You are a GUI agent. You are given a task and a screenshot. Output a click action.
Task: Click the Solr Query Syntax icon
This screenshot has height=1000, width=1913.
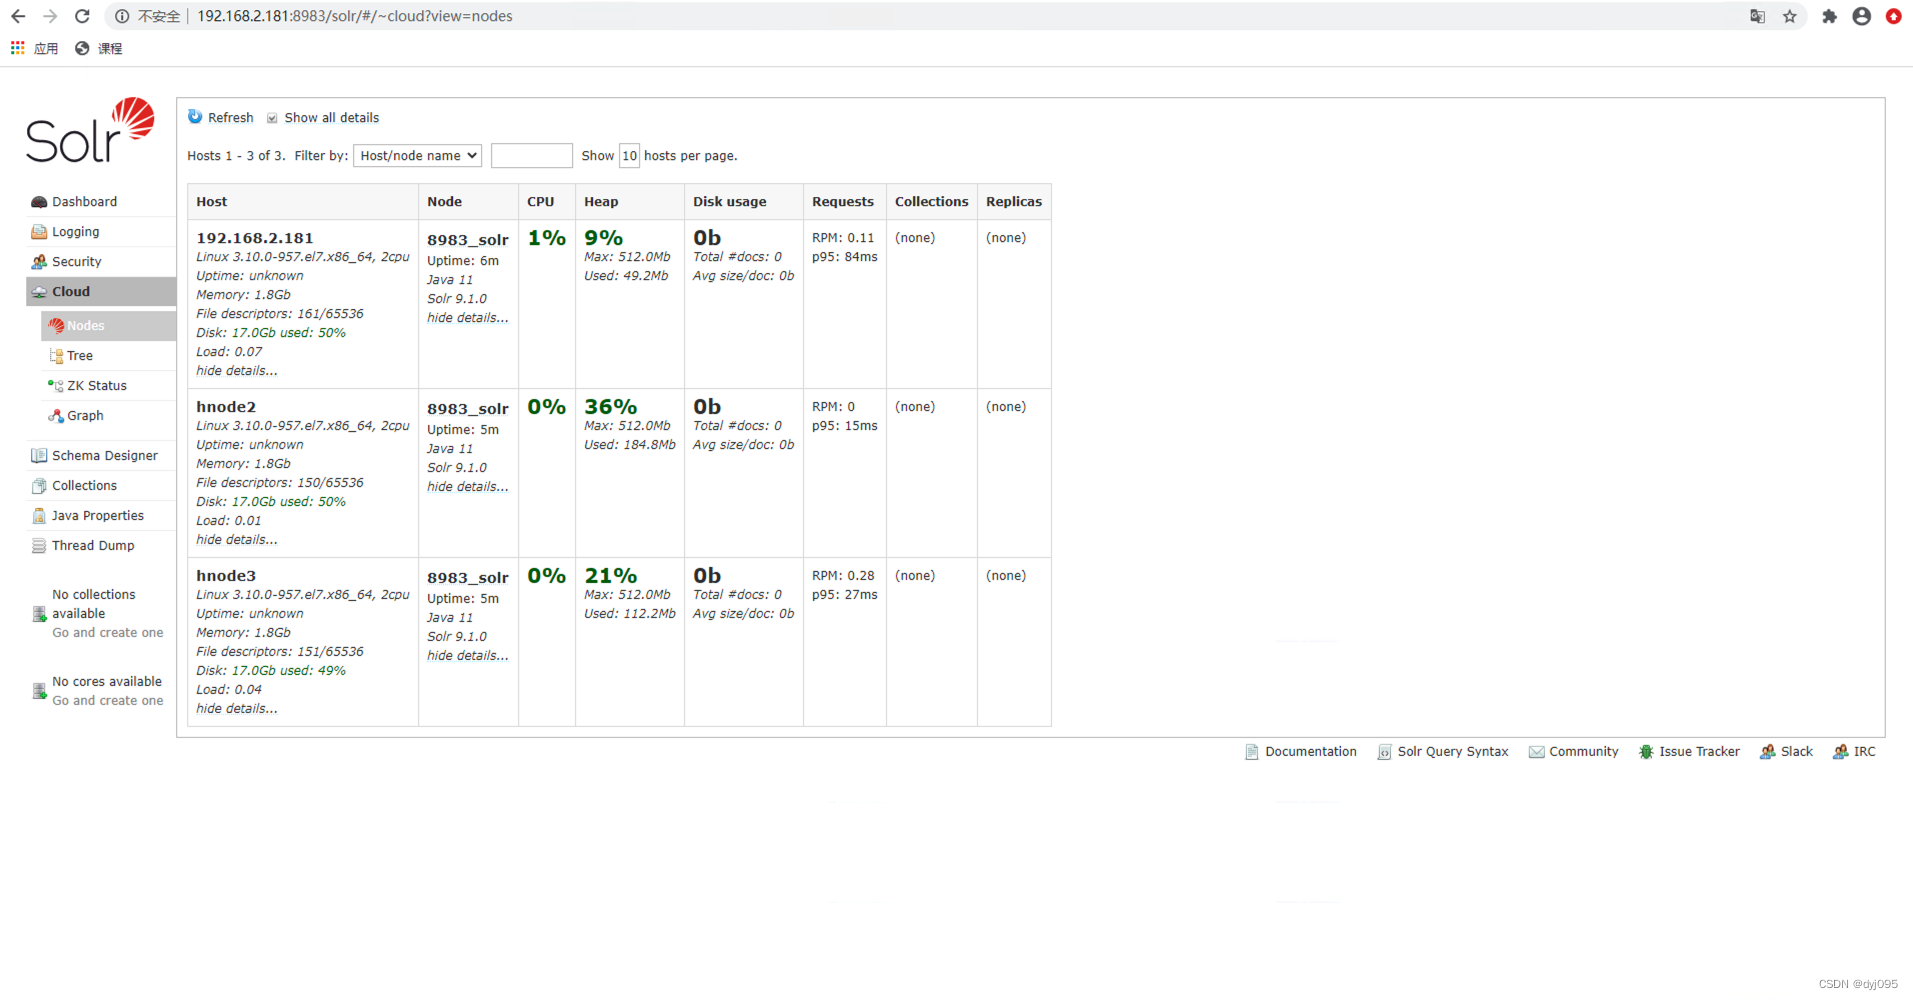(x=1384, y=752)
